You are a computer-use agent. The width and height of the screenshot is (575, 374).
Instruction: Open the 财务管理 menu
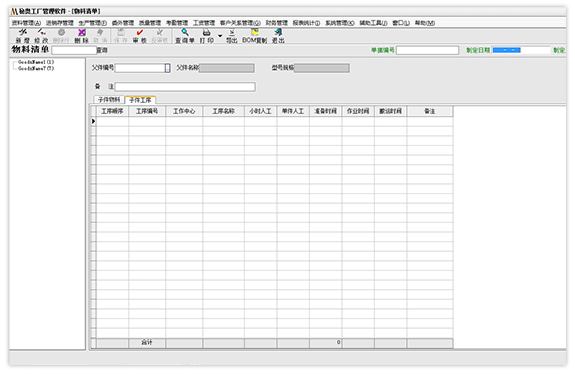(276, 23)
